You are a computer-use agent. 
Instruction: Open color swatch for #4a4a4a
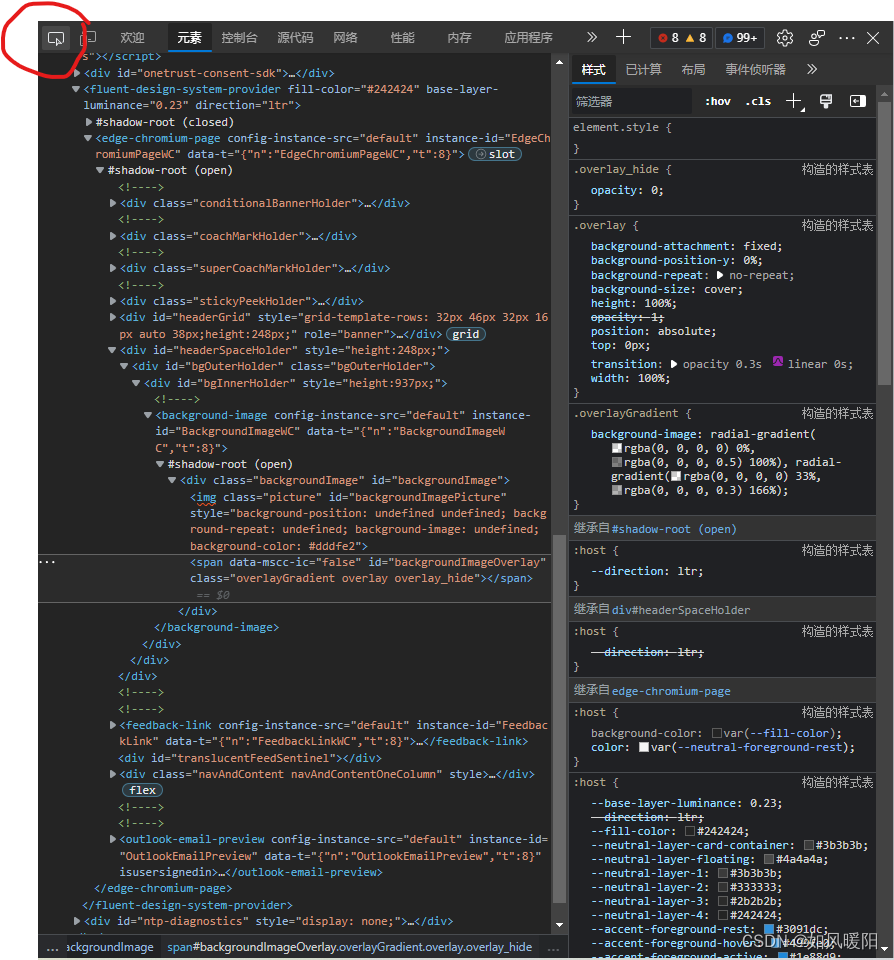pyautogui.click(x=769, y=860)
